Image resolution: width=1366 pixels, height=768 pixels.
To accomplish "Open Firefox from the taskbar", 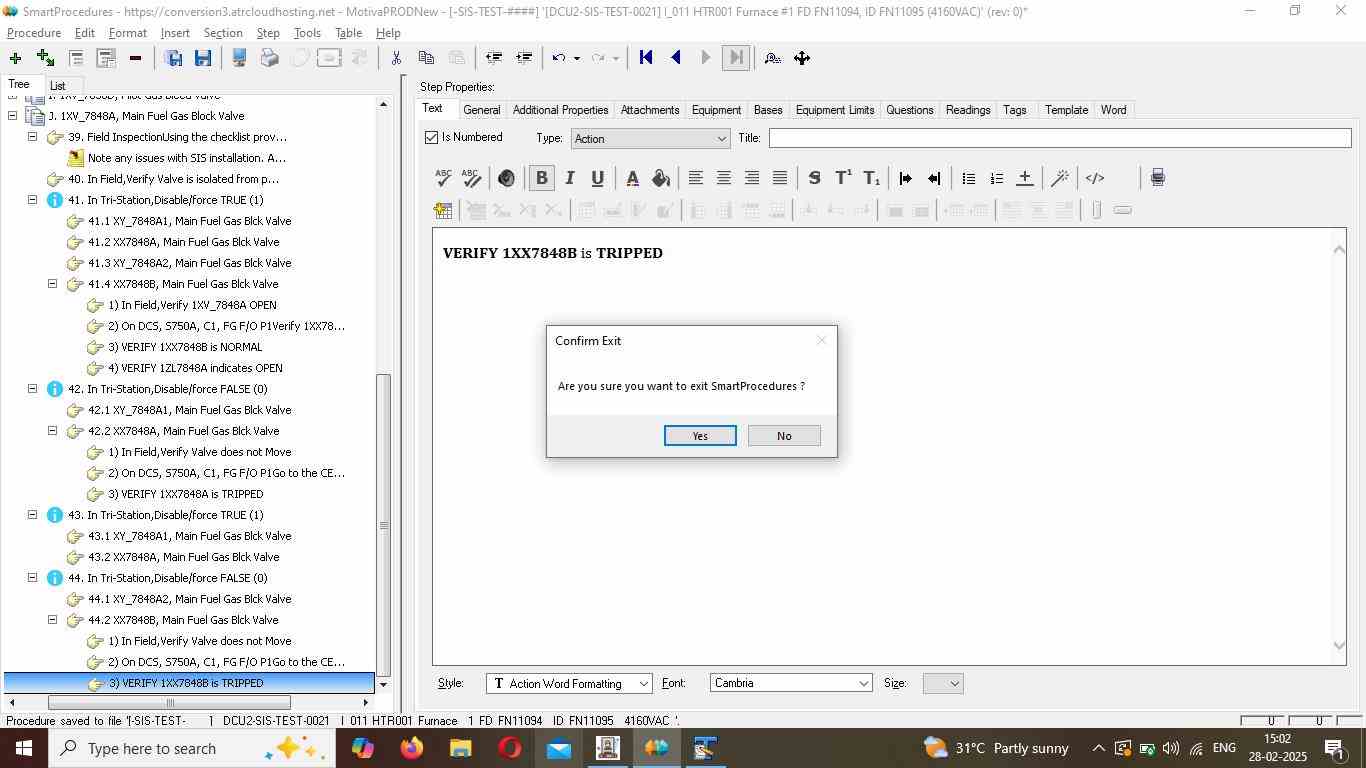I will click(411, 748).
